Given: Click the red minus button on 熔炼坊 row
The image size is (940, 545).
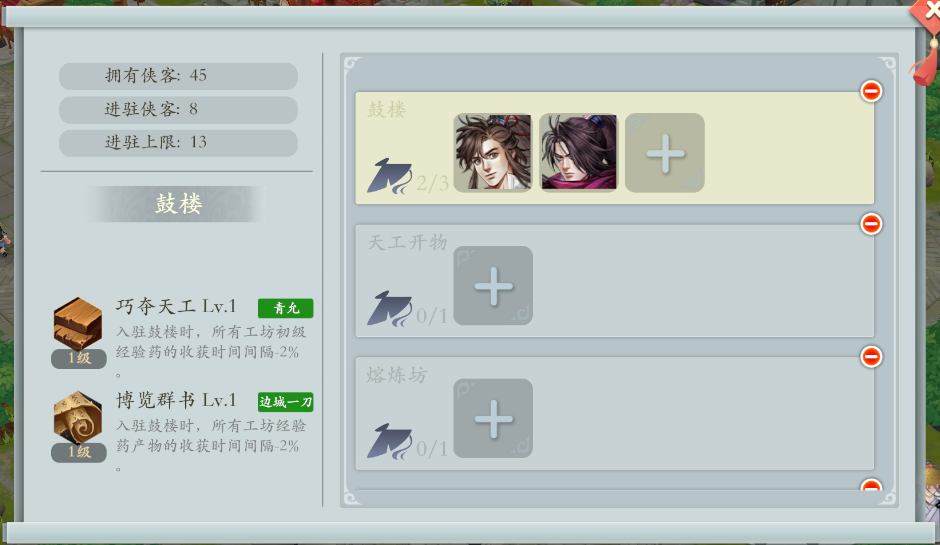Looking at the screenshot, I should 871,356.
